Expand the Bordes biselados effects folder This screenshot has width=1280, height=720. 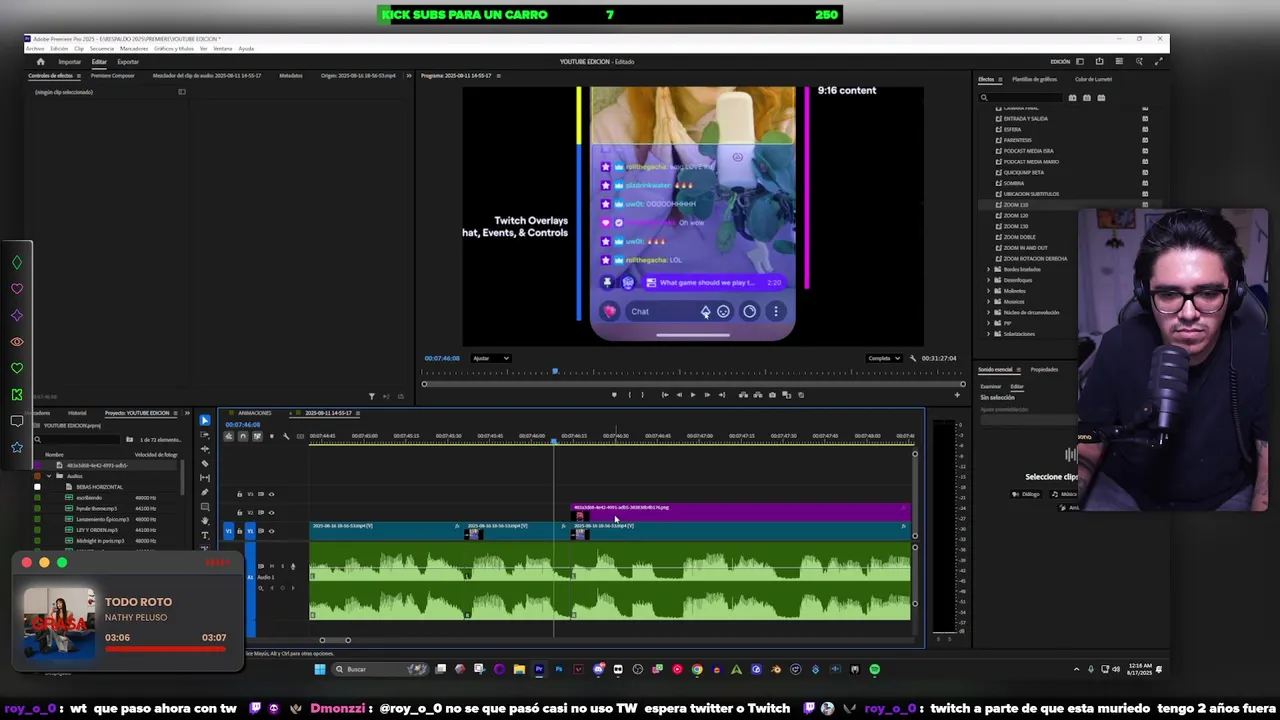[989, 270]
